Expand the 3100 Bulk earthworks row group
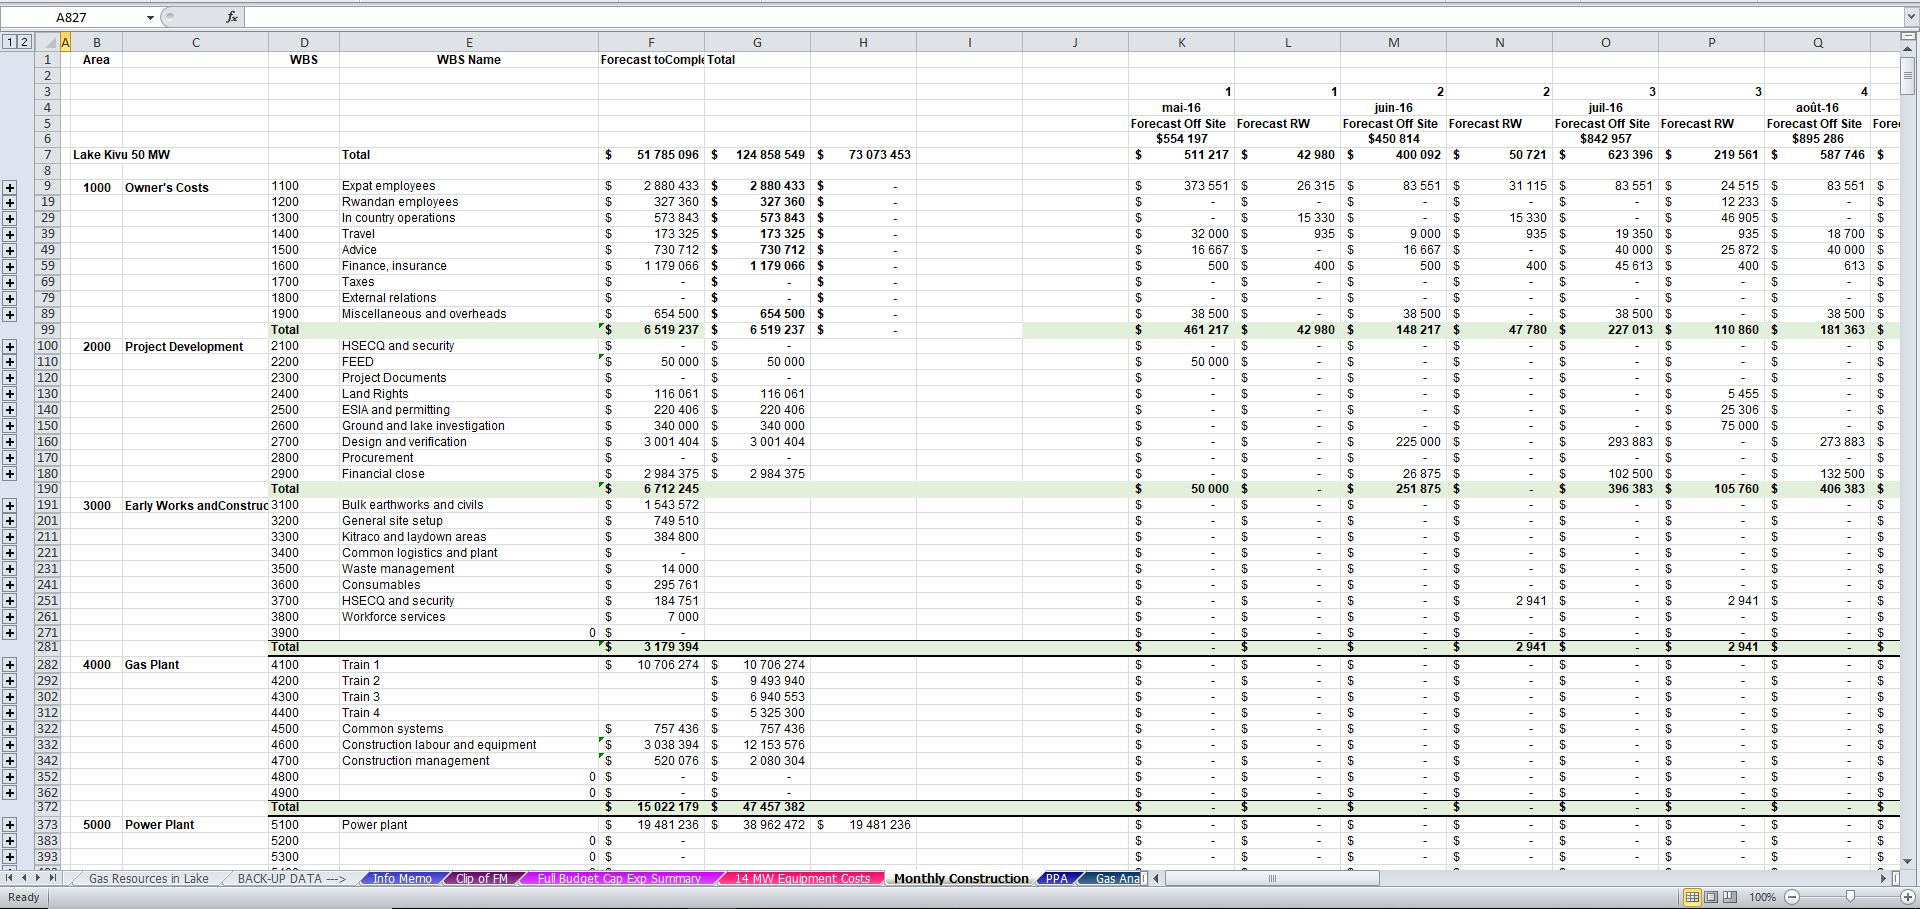 click(10, 505)
